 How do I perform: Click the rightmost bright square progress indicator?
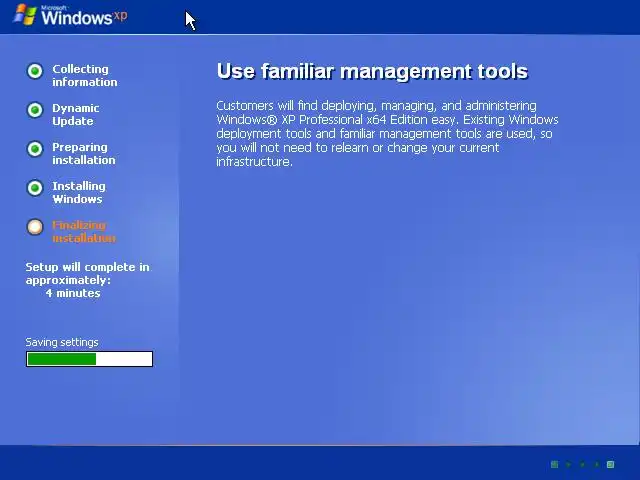point(611,464)
